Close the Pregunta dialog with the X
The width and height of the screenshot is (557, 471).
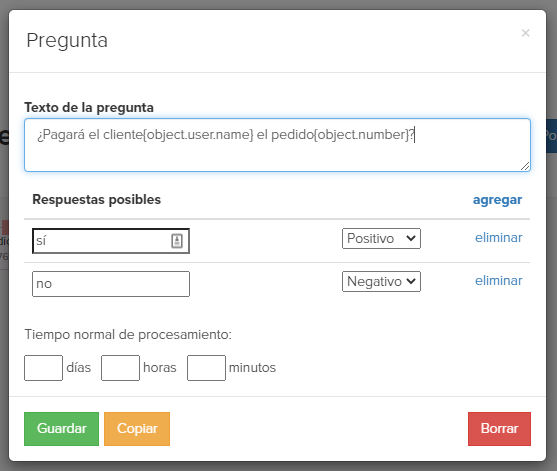(525, 33)
